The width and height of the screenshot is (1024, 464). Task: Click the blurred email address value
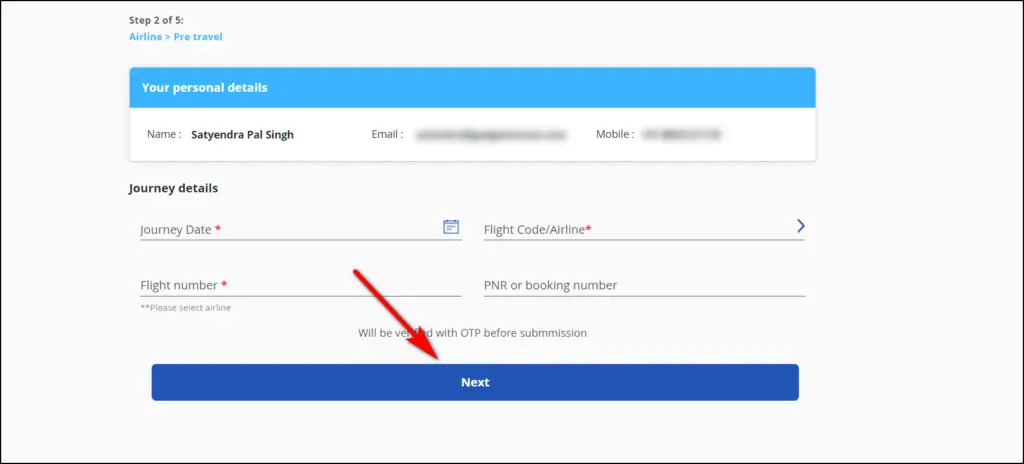click(x=490, y=135)
